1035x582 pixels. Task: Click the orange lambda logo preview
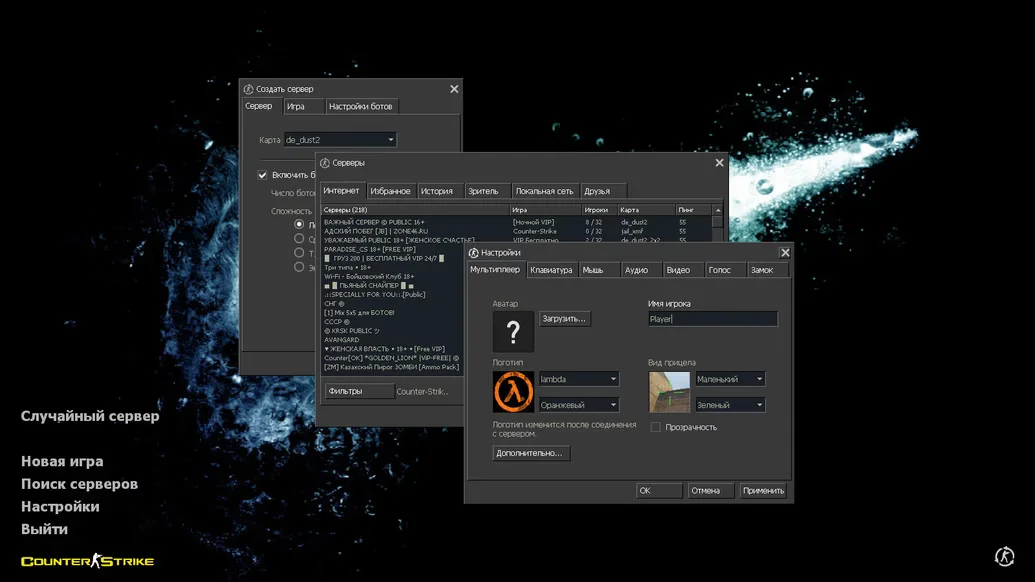click(x=513, y=392)
